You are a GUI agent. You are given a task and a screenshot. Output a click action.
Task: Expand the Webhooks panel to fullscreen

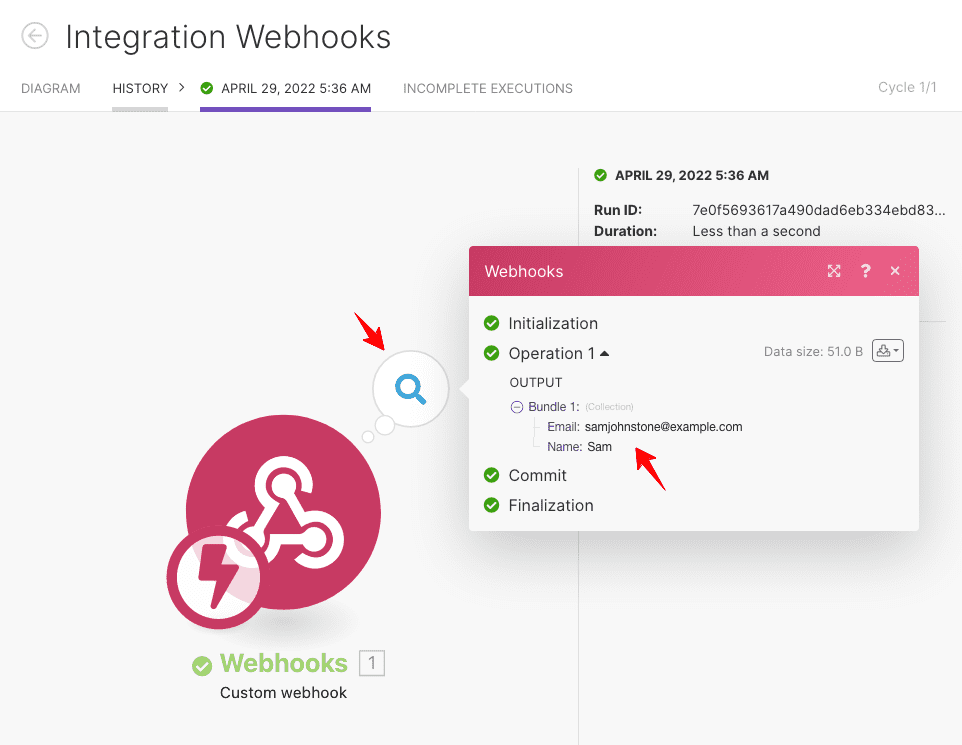click(x=834, y=271)
